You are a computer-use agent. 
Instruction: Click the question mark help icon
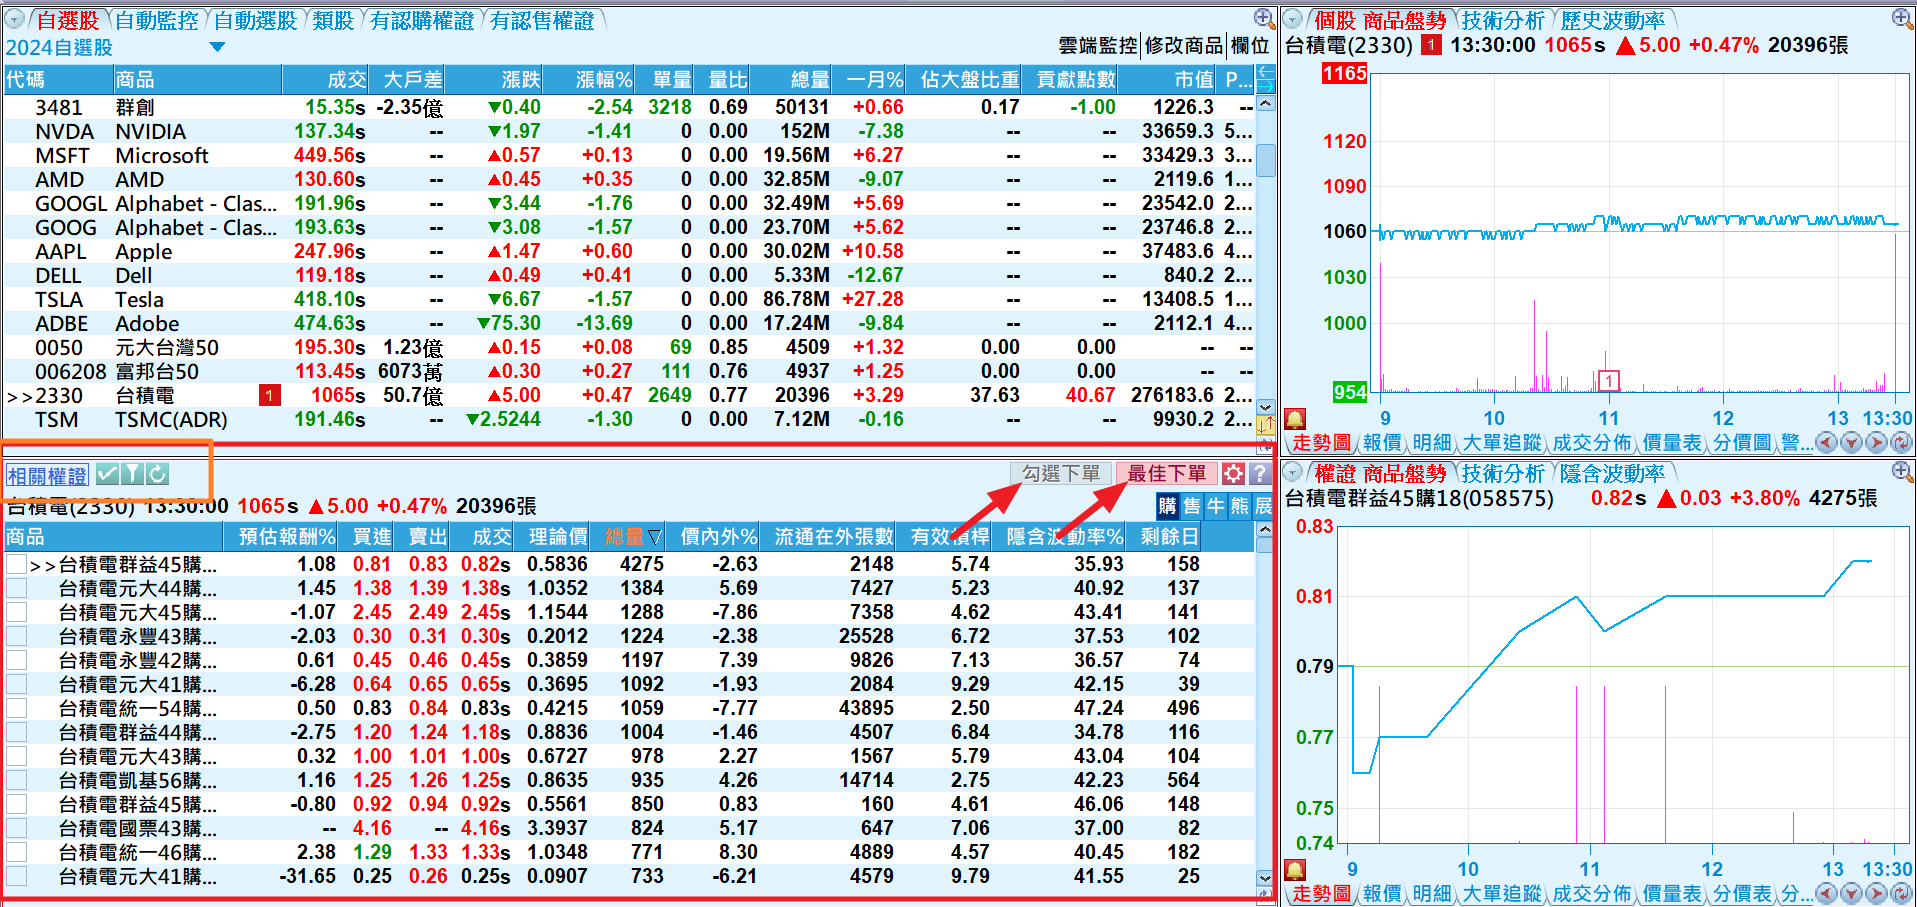[1260, 474]
